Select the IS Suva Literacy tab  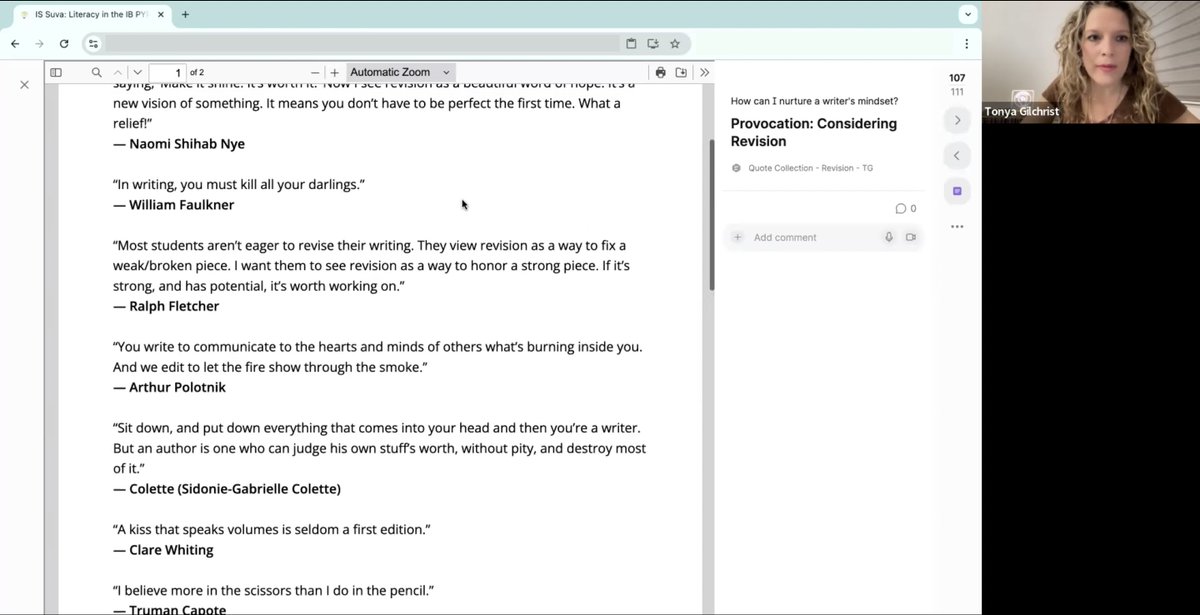90,15
